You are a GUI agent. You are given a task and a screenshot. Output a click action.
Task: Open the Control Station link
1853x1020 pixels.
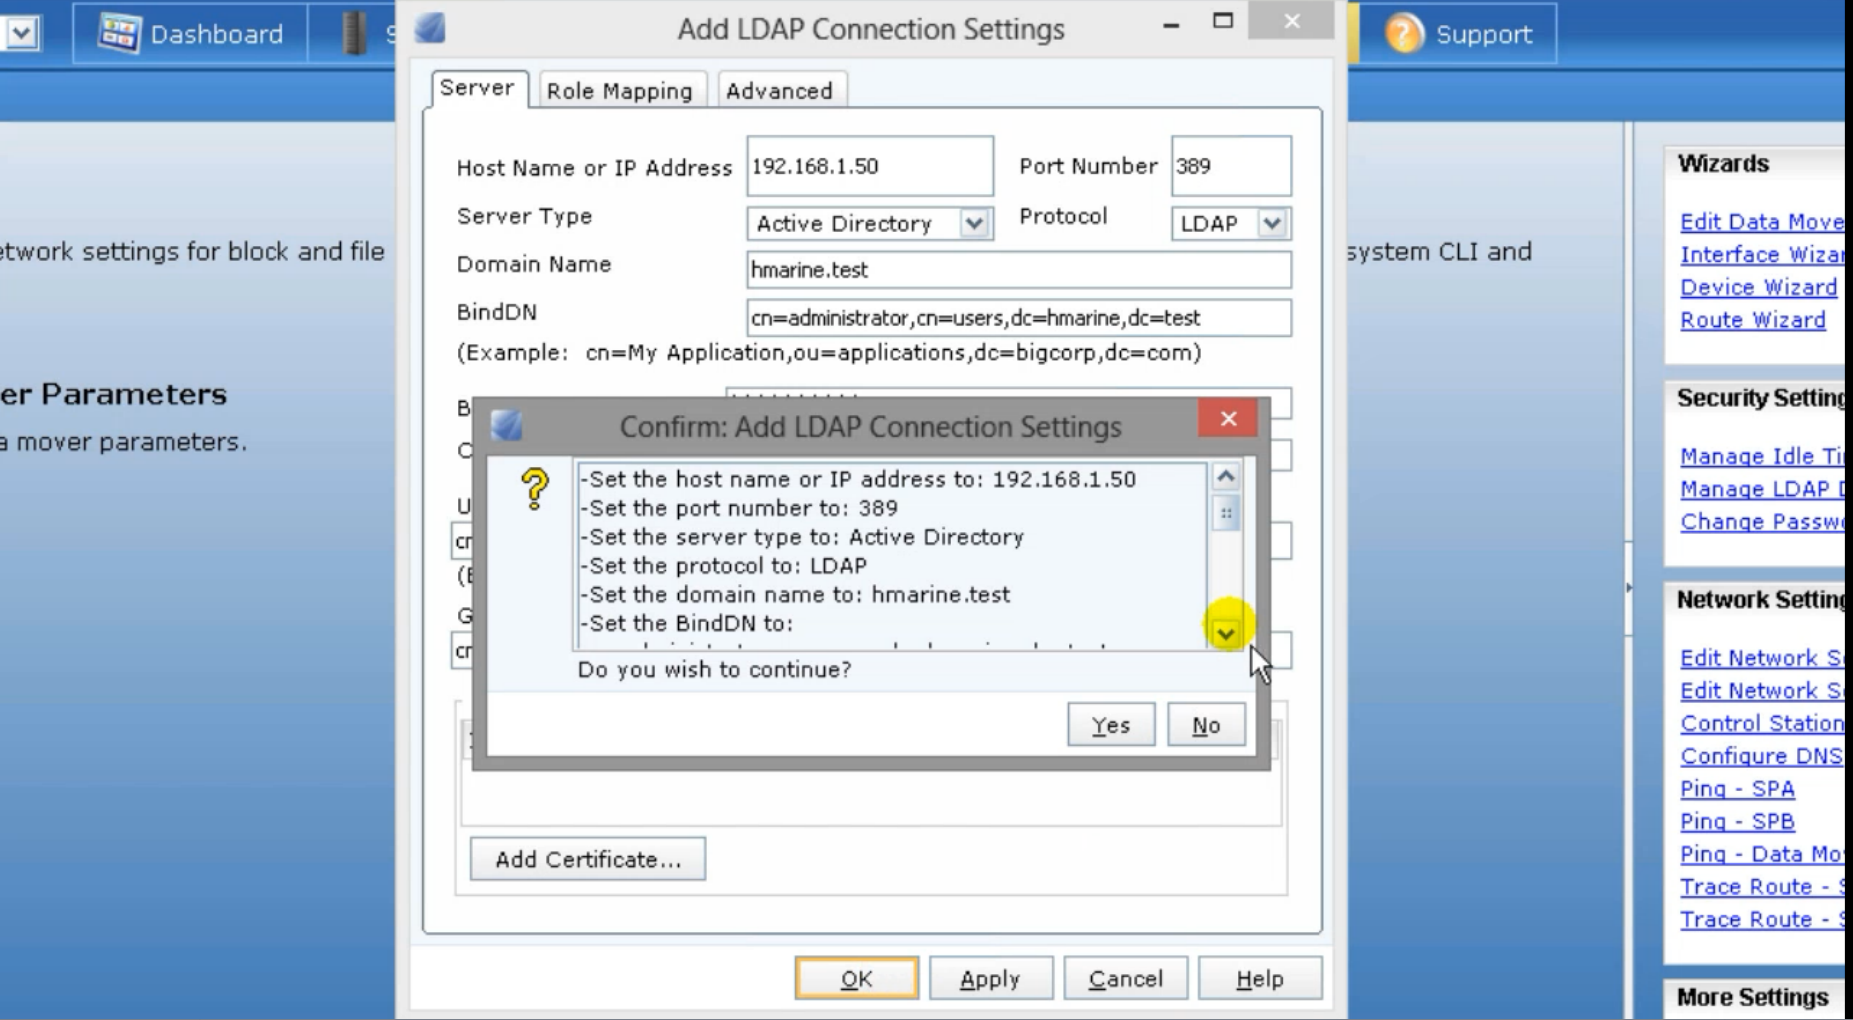[x=1762, y=724]
